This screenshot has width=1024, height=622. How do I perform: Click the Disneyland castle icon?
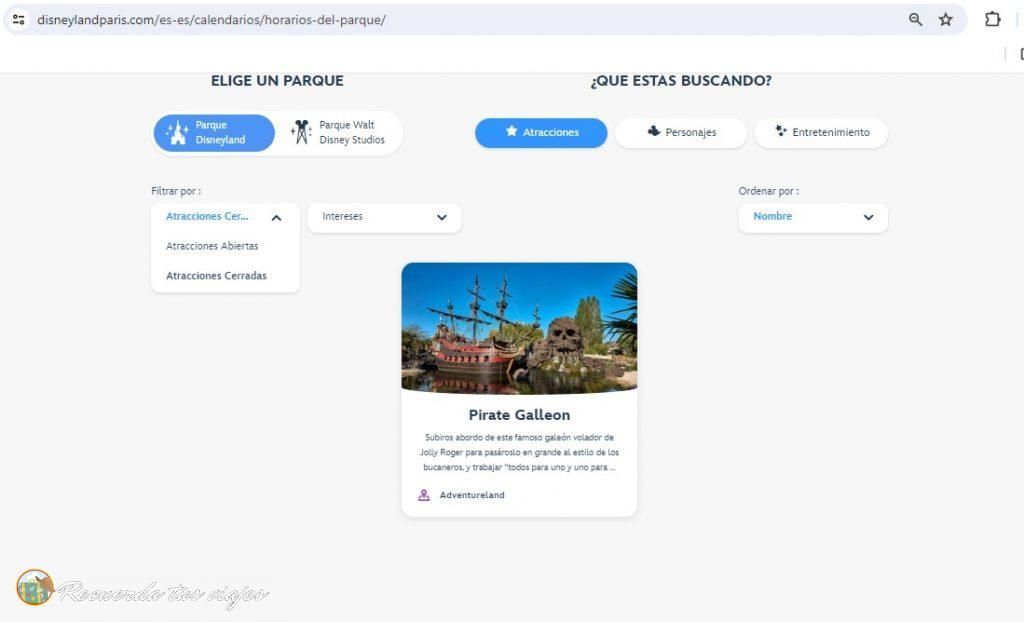click(x=177, y=132)
